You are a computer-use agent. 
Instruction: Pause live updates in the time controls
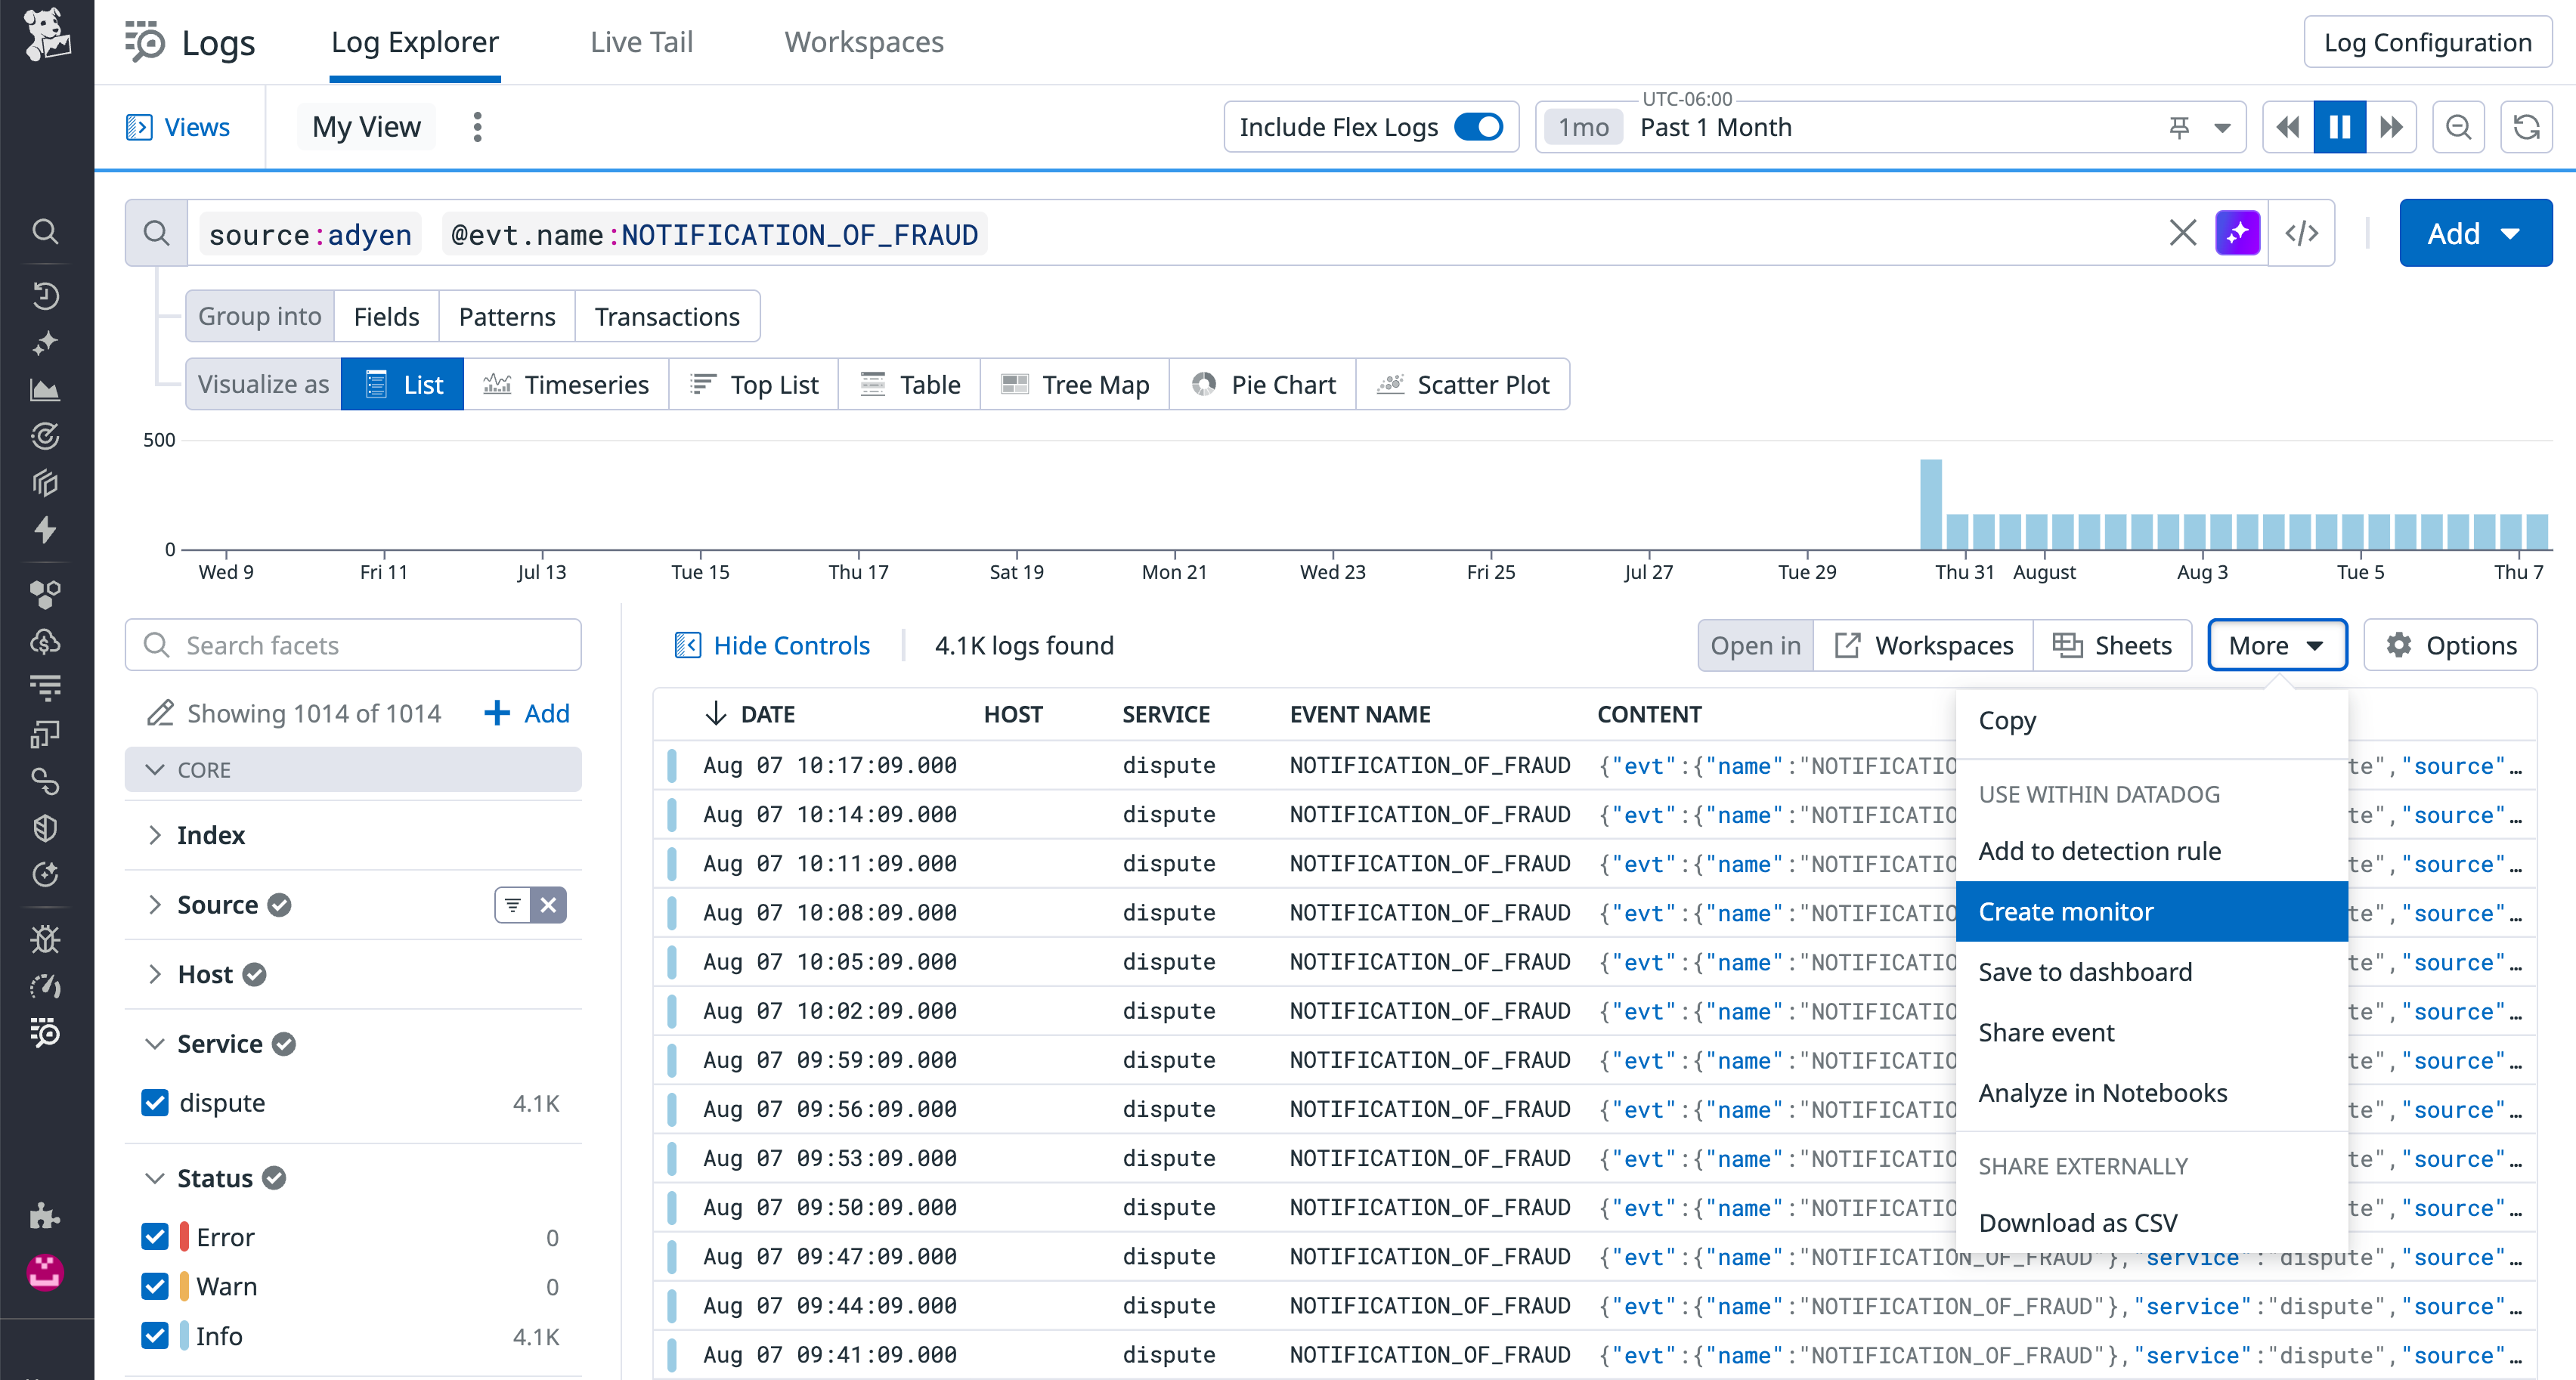[2339, 127]
